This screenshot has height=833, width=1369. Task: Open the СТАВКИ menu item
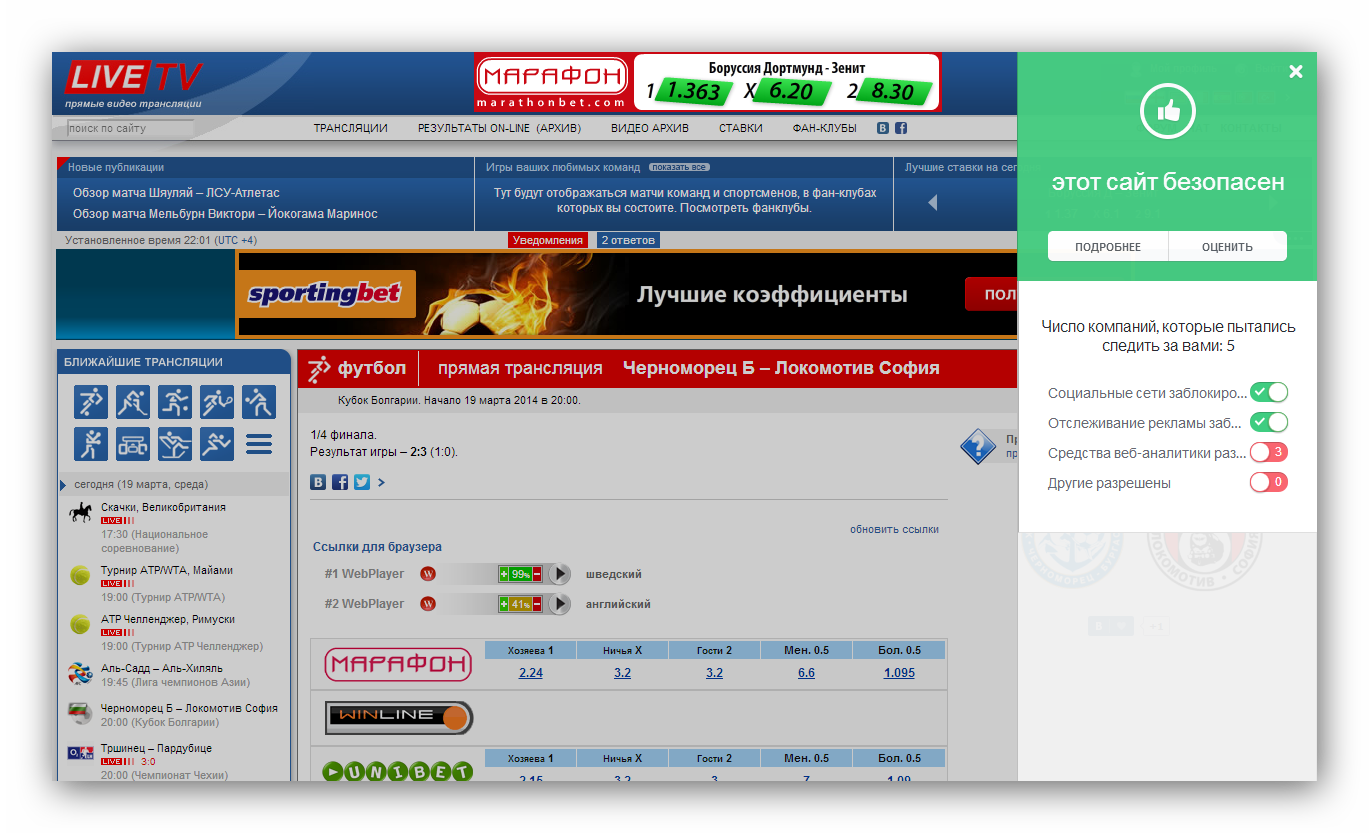pyautogui.click(x=740, y=128)
